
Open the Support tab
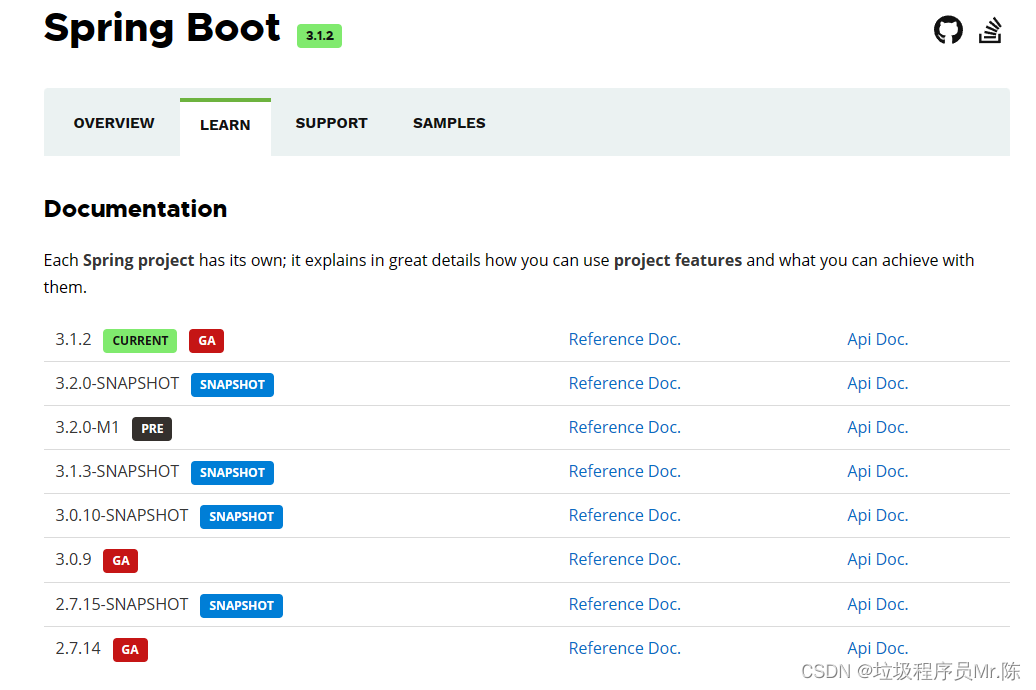pyautogui.click(x=331, y=123)
